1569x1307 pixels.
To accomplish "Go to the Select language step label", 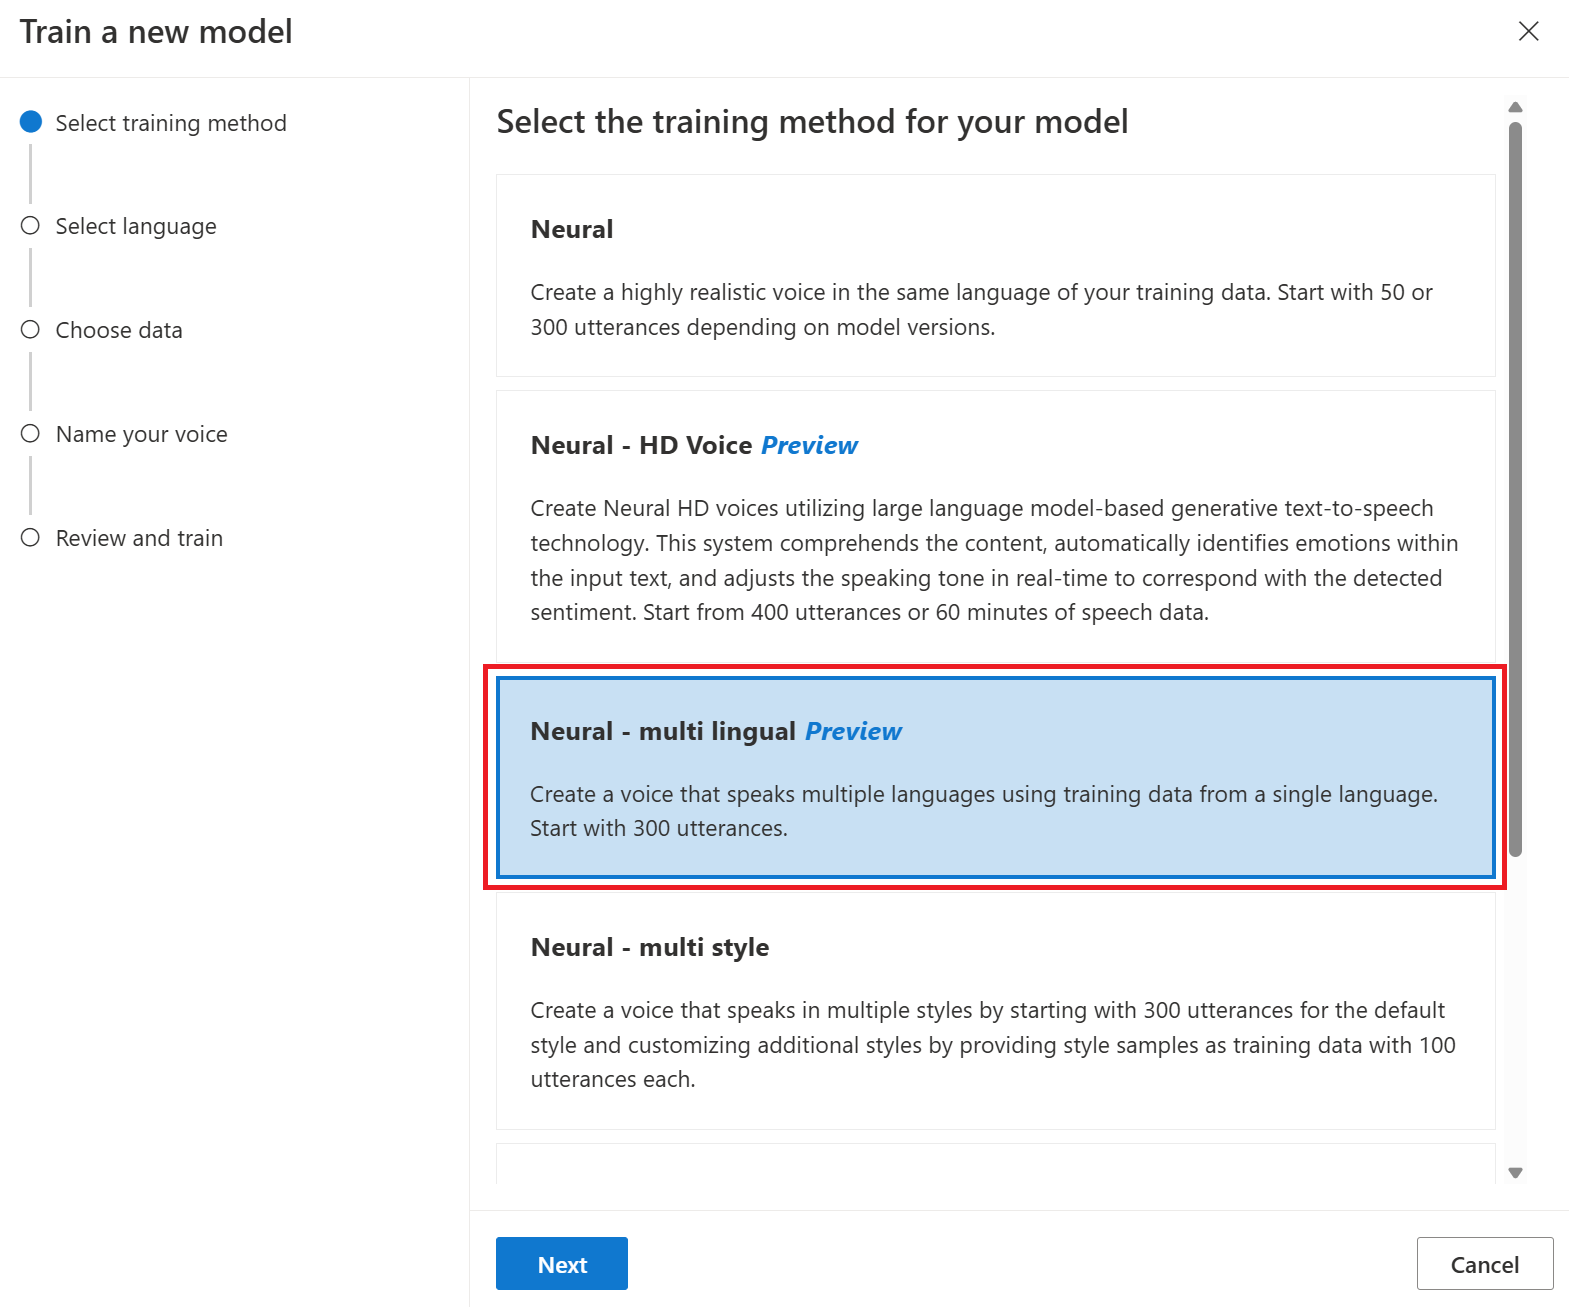I will [136, 226].
